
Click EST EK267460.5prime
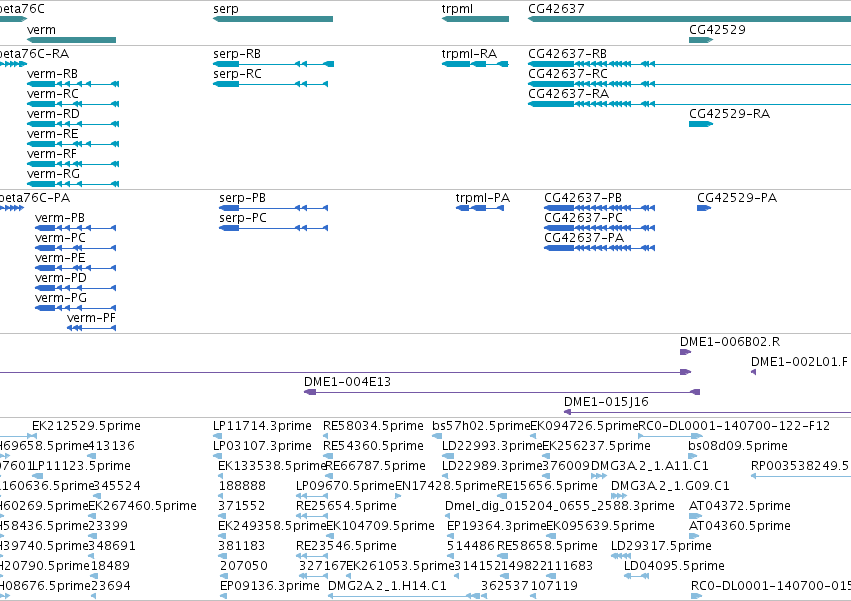click(142, 505)
